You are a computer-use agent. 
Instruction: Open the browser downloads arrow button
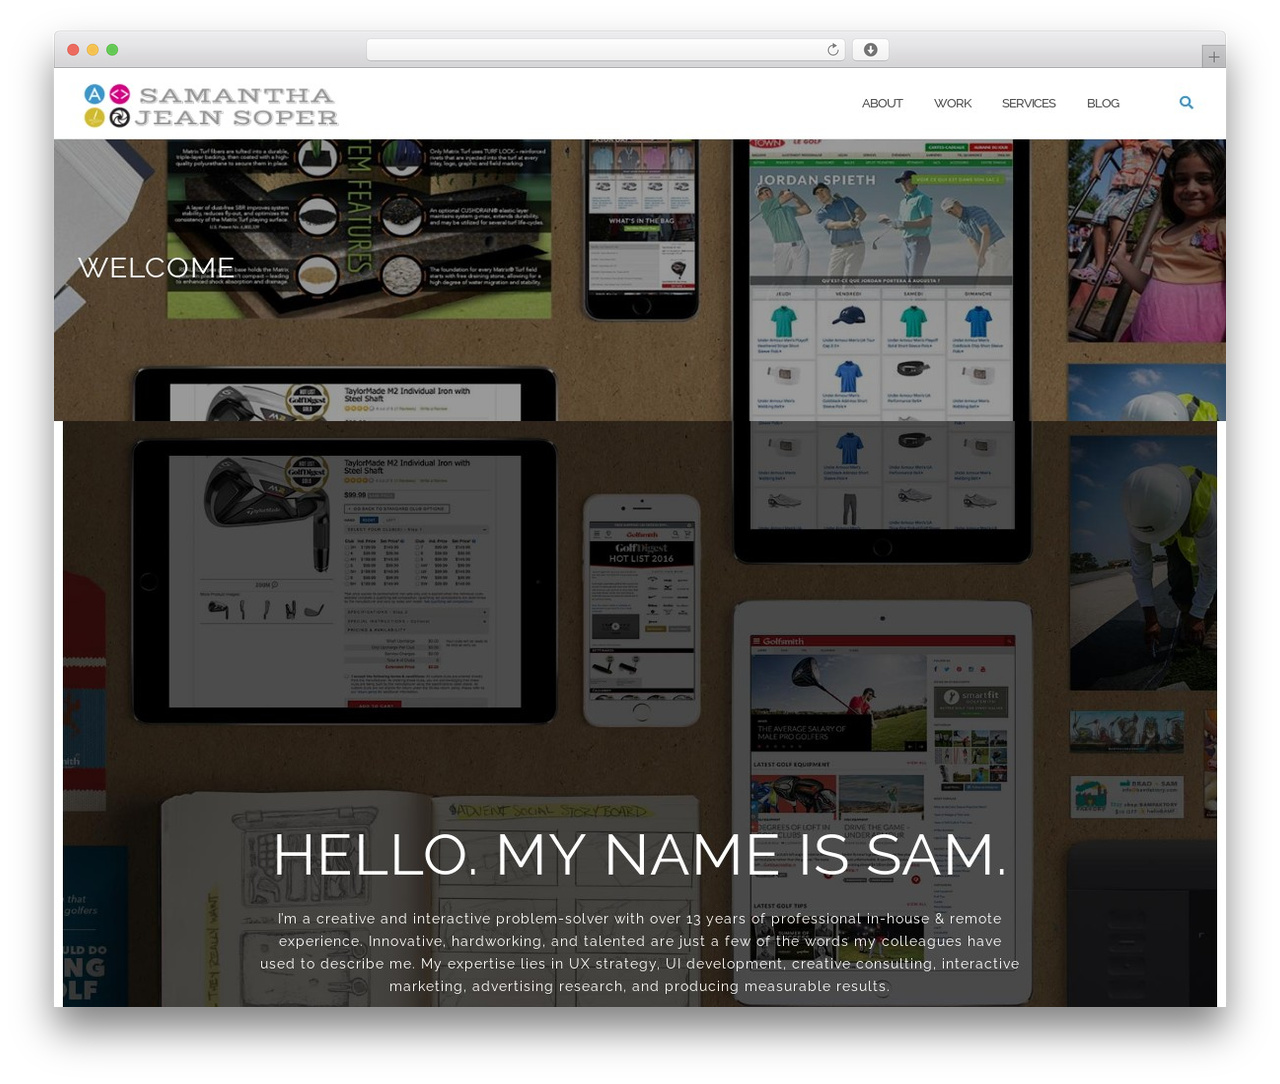tap(870, 50)
